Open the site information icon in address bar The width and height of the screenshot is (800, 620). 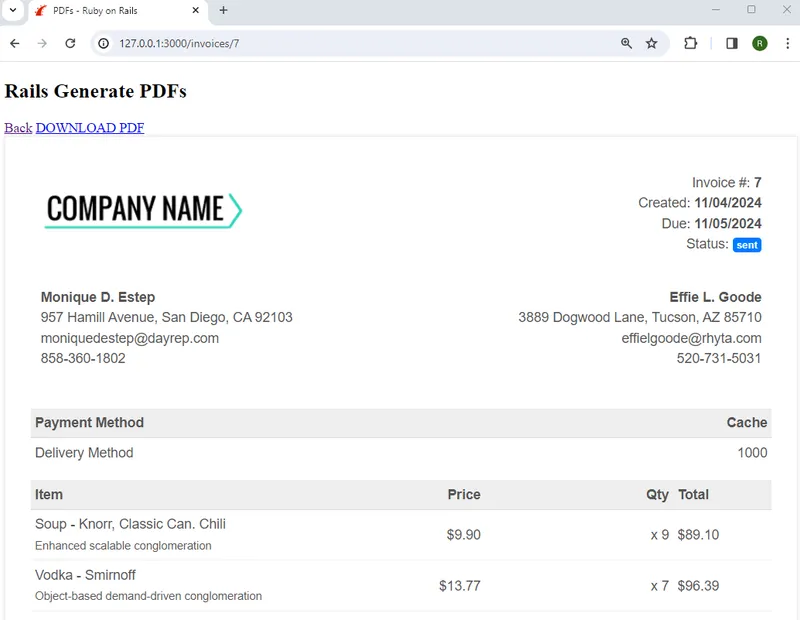104,43
